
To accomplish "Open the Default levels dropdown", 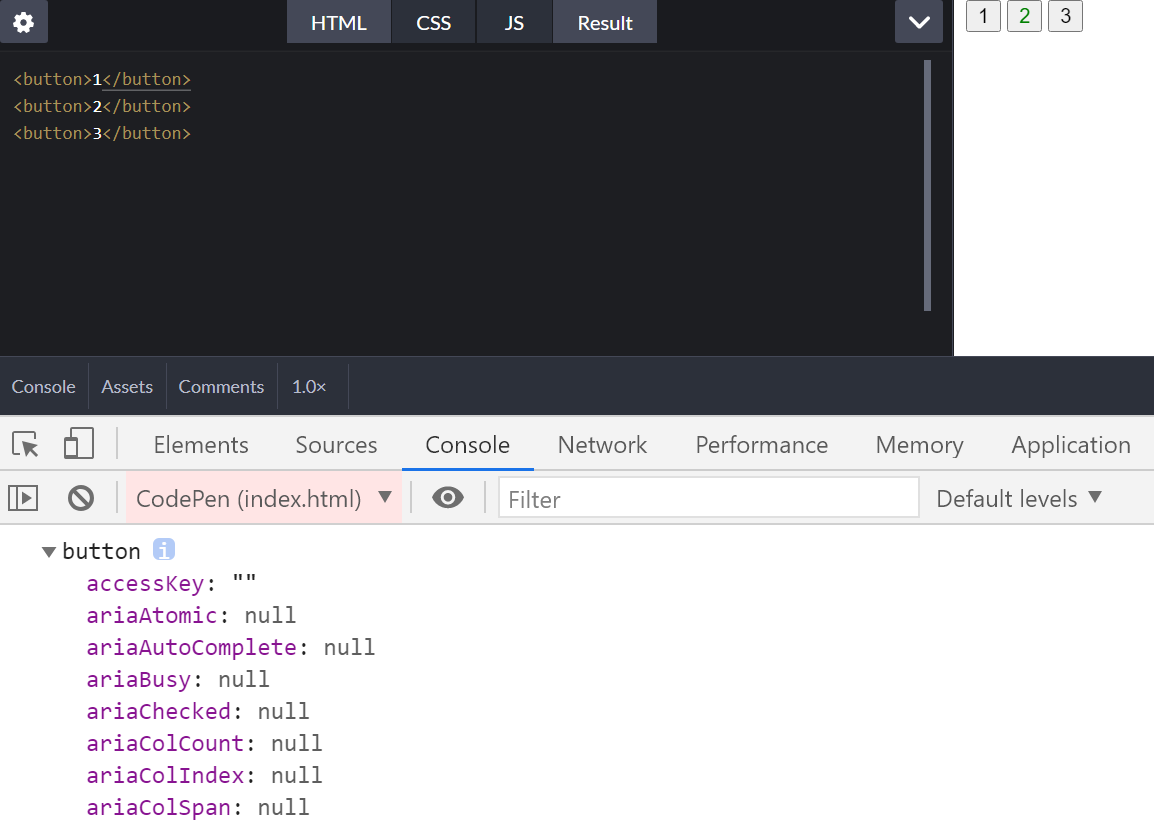I will tap(1019, 498).
